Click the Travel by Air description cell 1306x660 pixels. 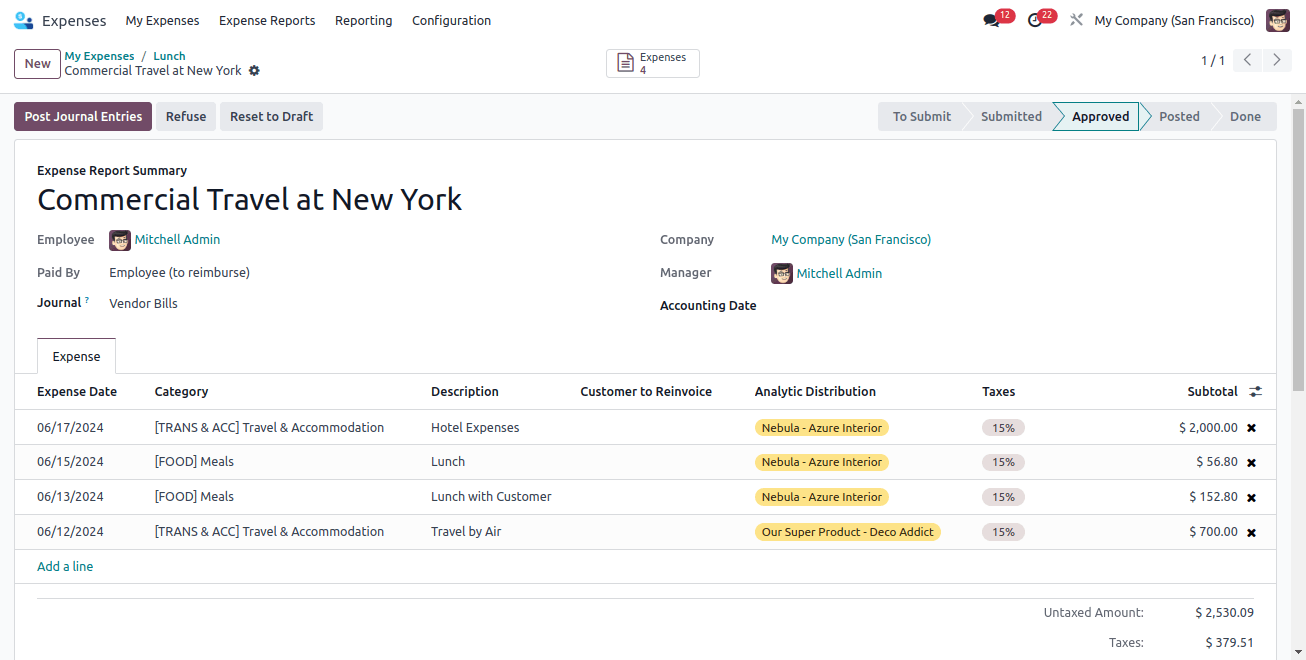(466, 532)
